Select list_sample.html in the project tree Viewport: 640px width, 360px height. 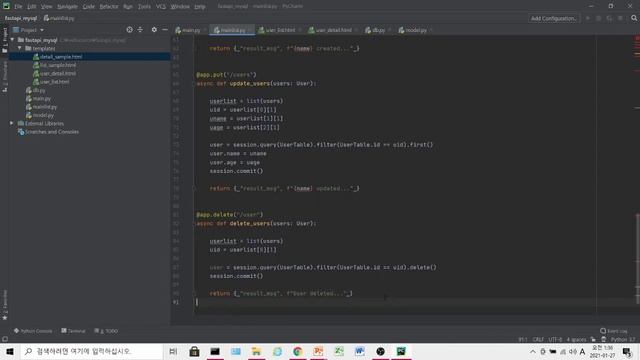58,65
